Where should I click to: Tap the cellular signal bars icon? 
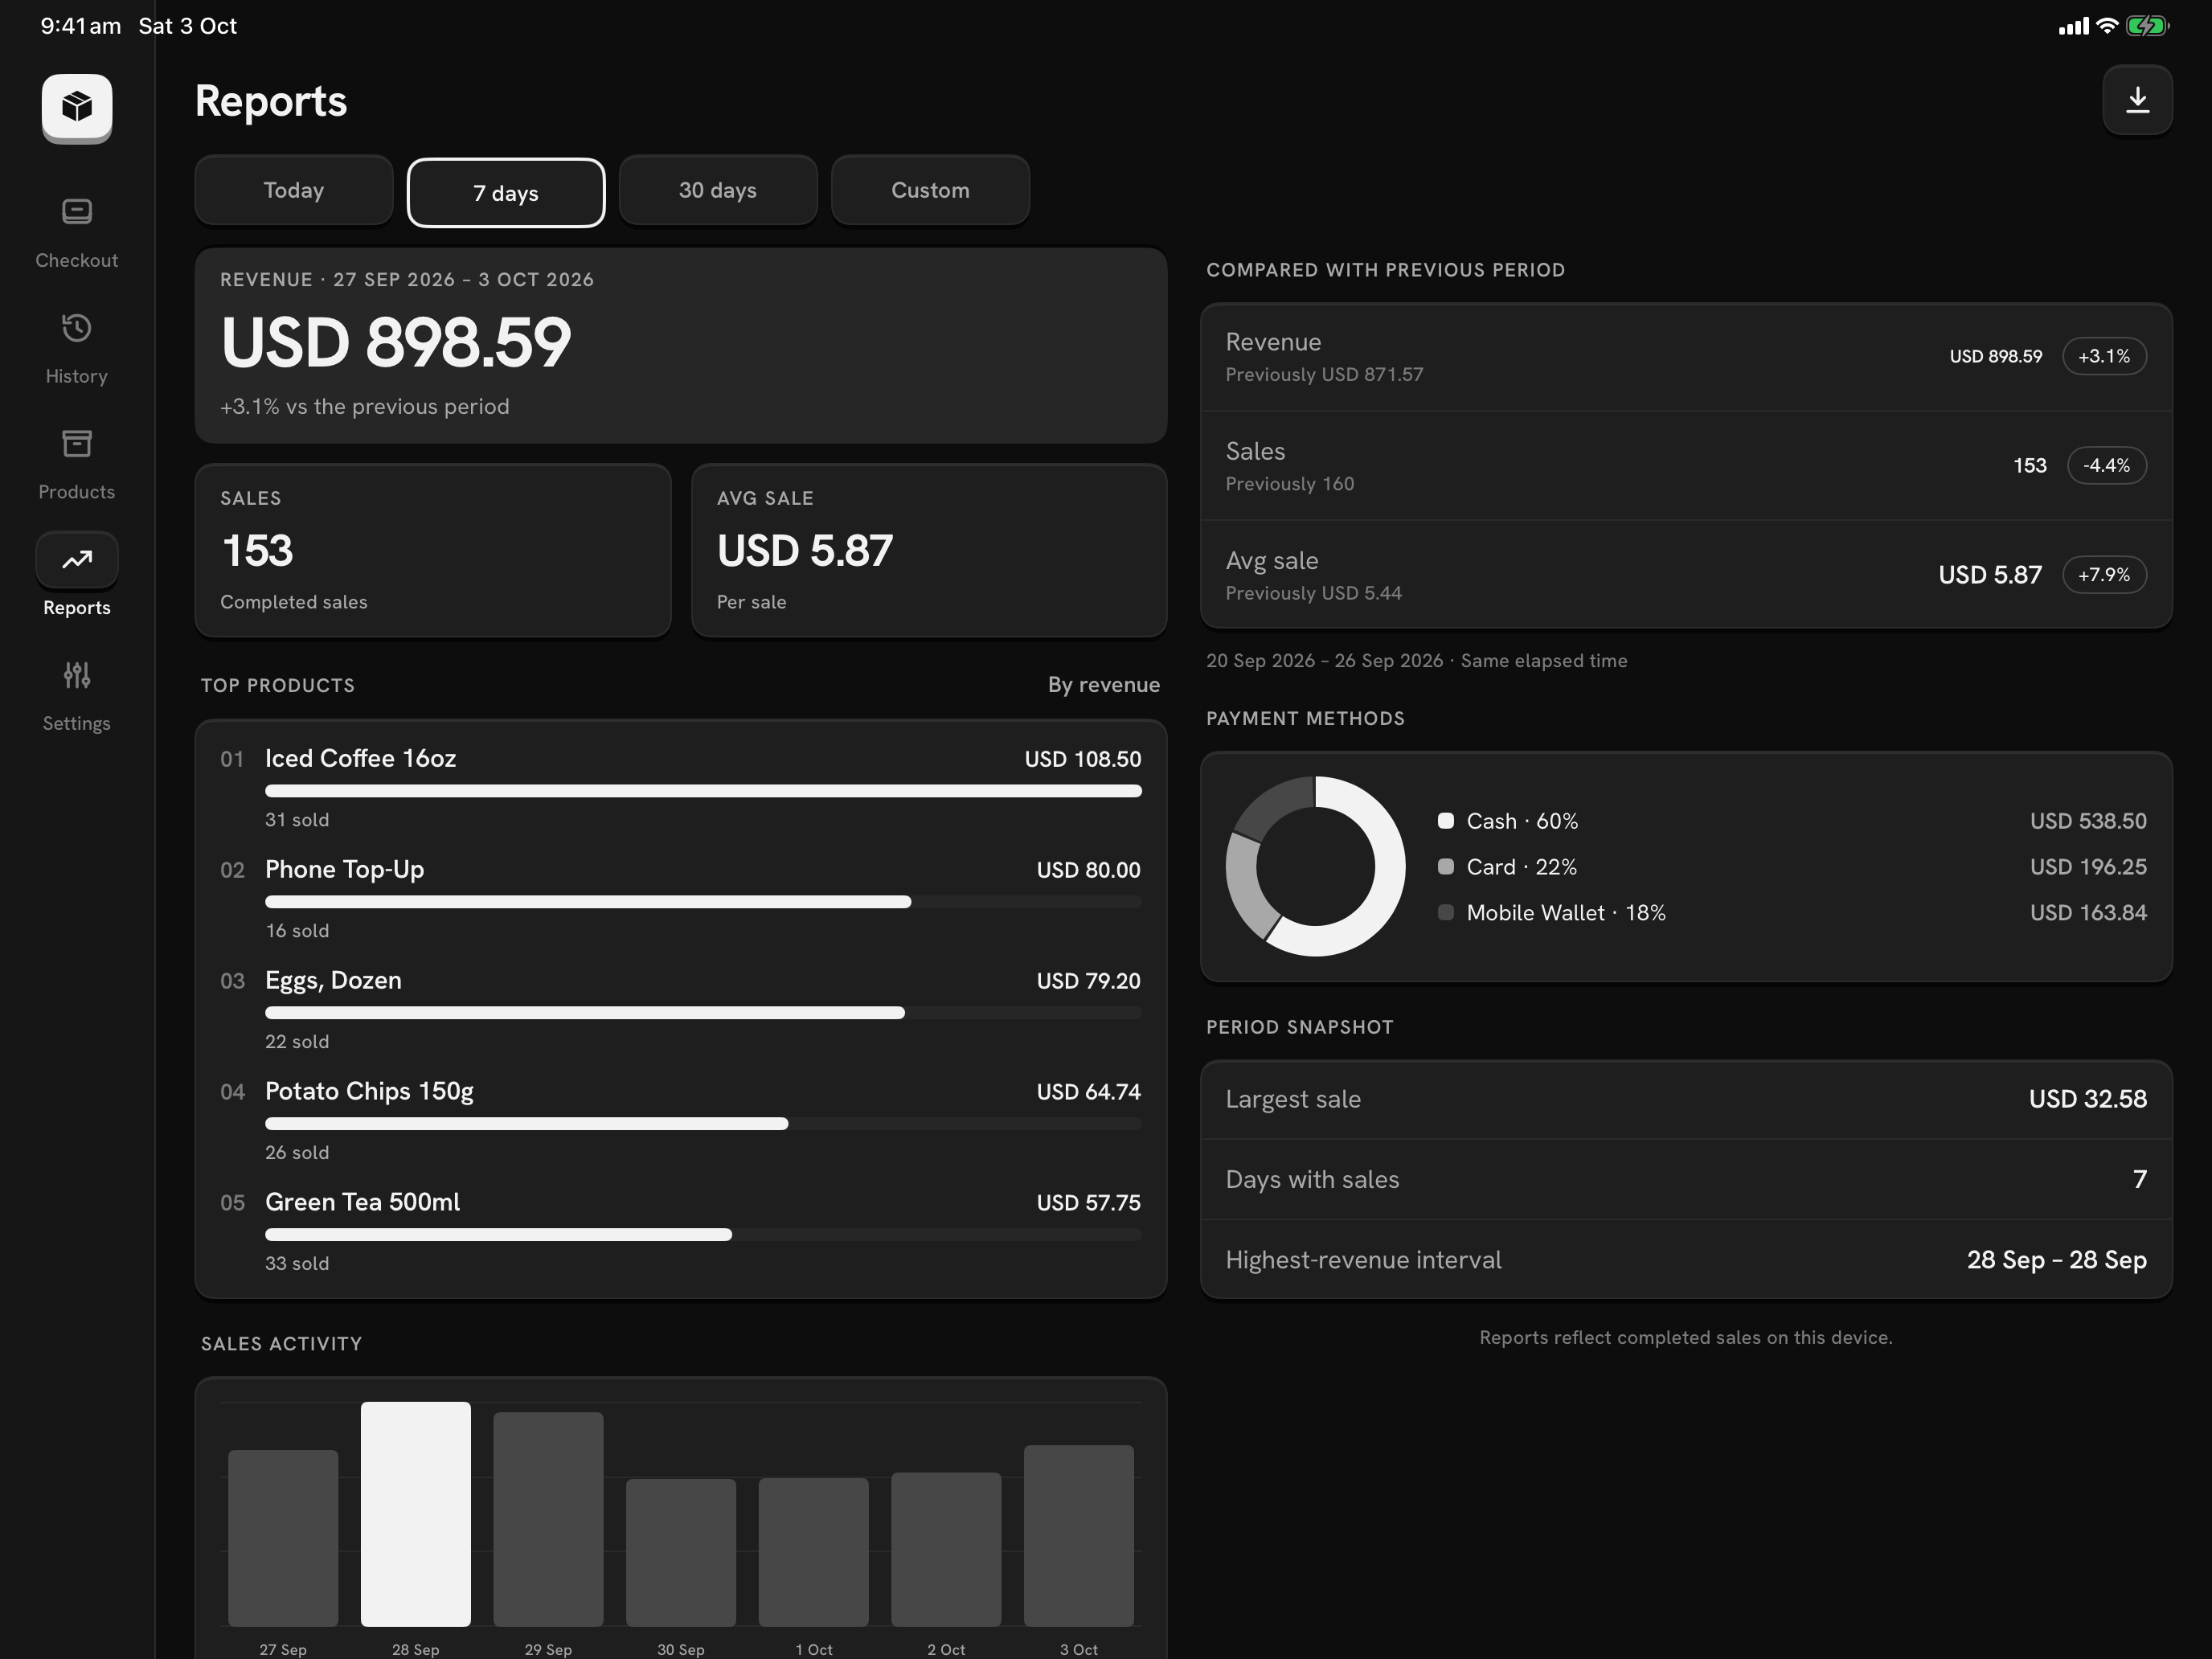(2073, 27)
